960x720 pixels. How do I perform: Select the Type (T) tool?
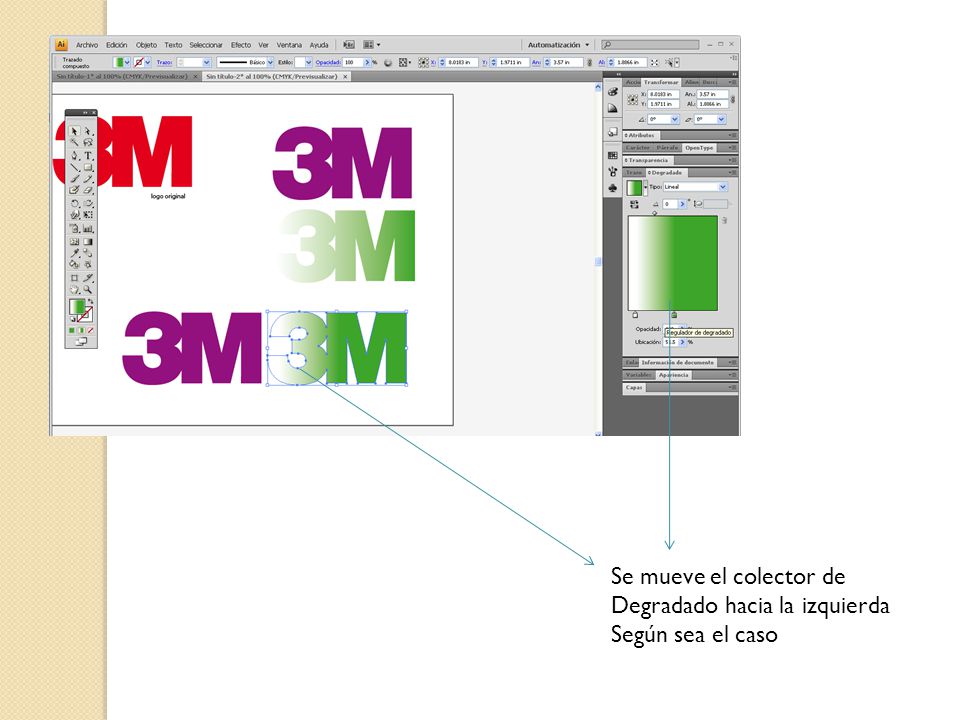88,155
